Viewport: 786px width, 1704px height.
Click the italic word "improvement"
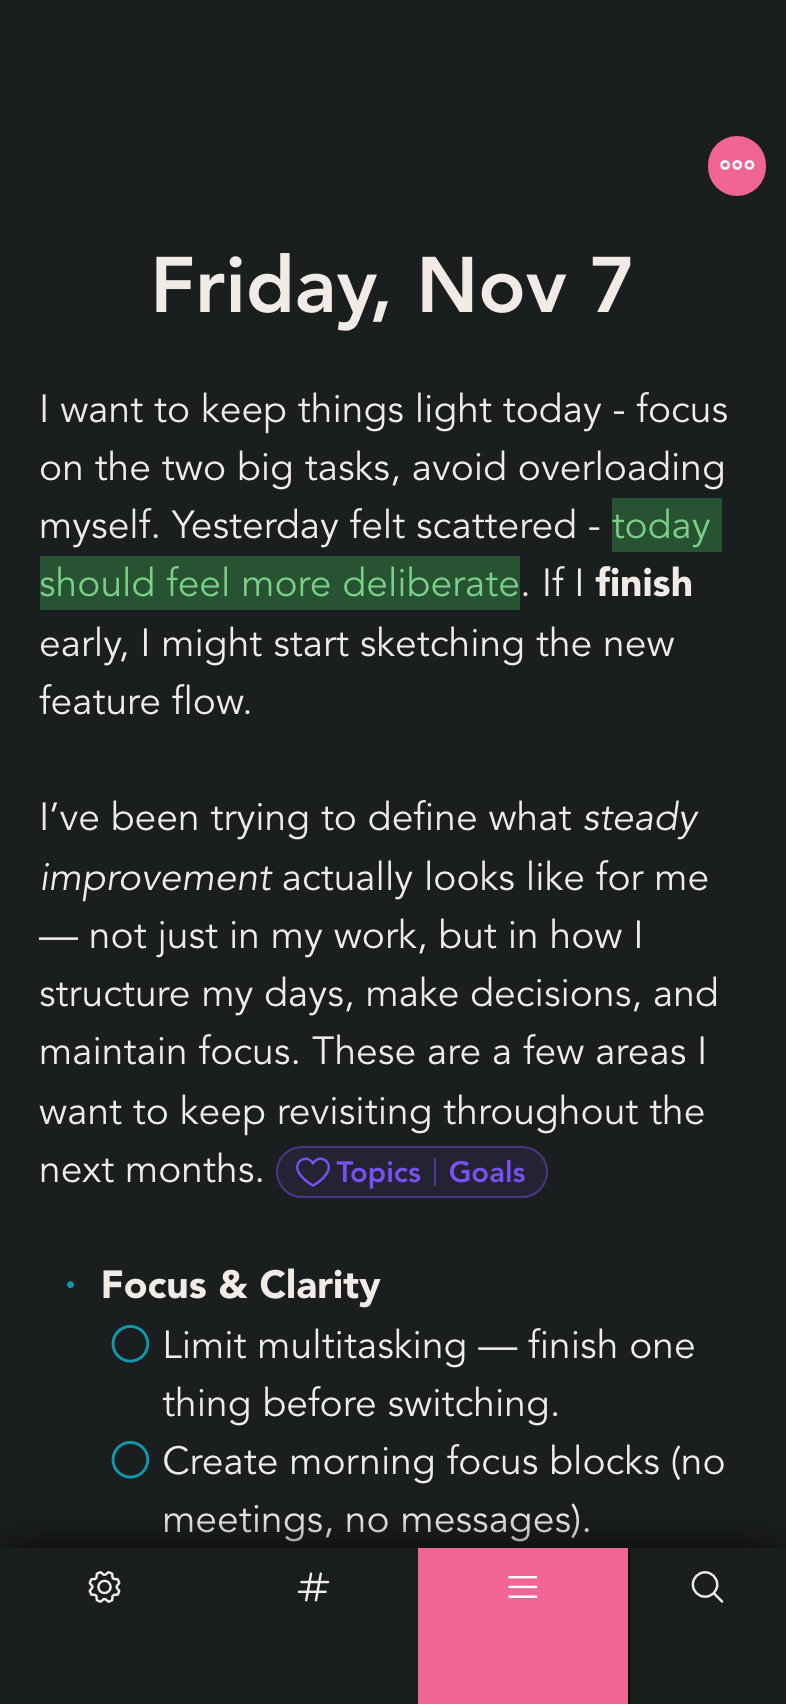pos(156,878)
